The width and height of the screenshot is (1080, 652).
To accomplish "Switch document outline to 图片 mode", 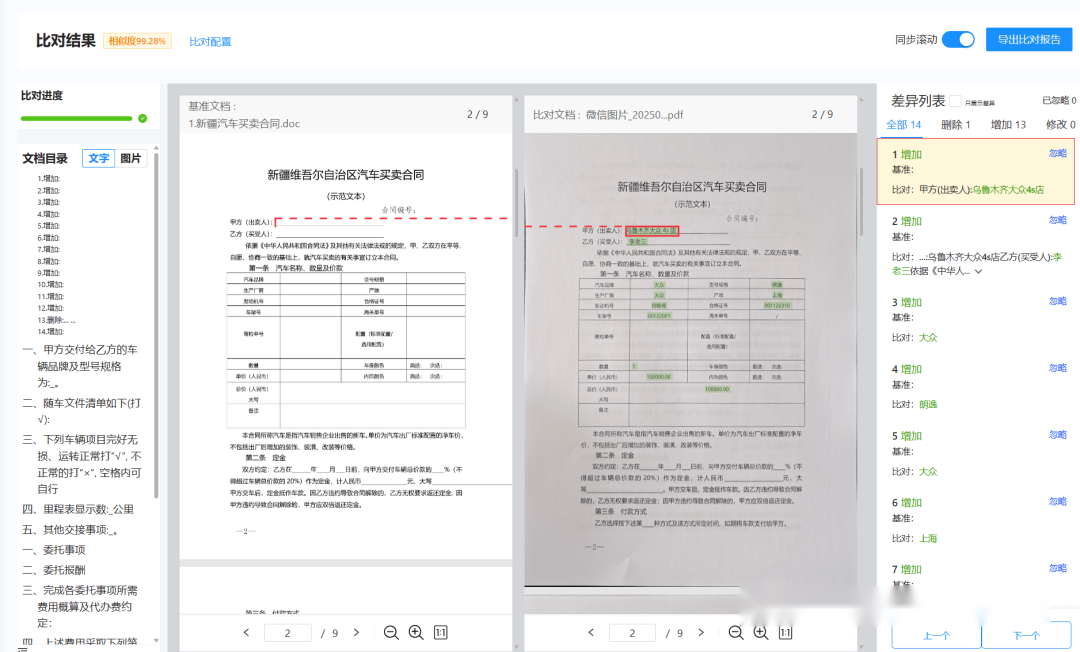I will (x=131, y=158).
